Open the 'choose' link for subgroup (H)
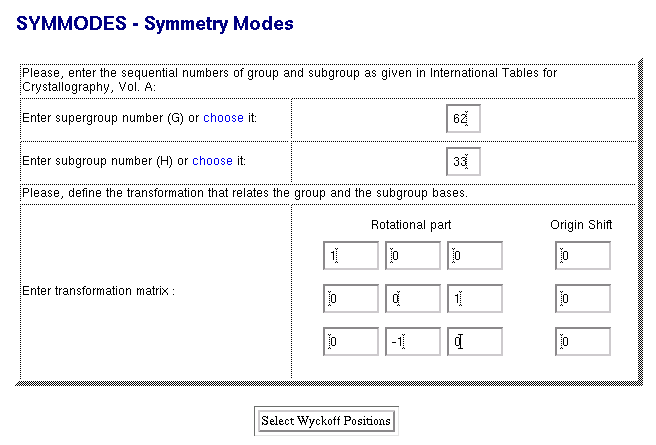Screen dimensions: 656x445 pos(212,160)
